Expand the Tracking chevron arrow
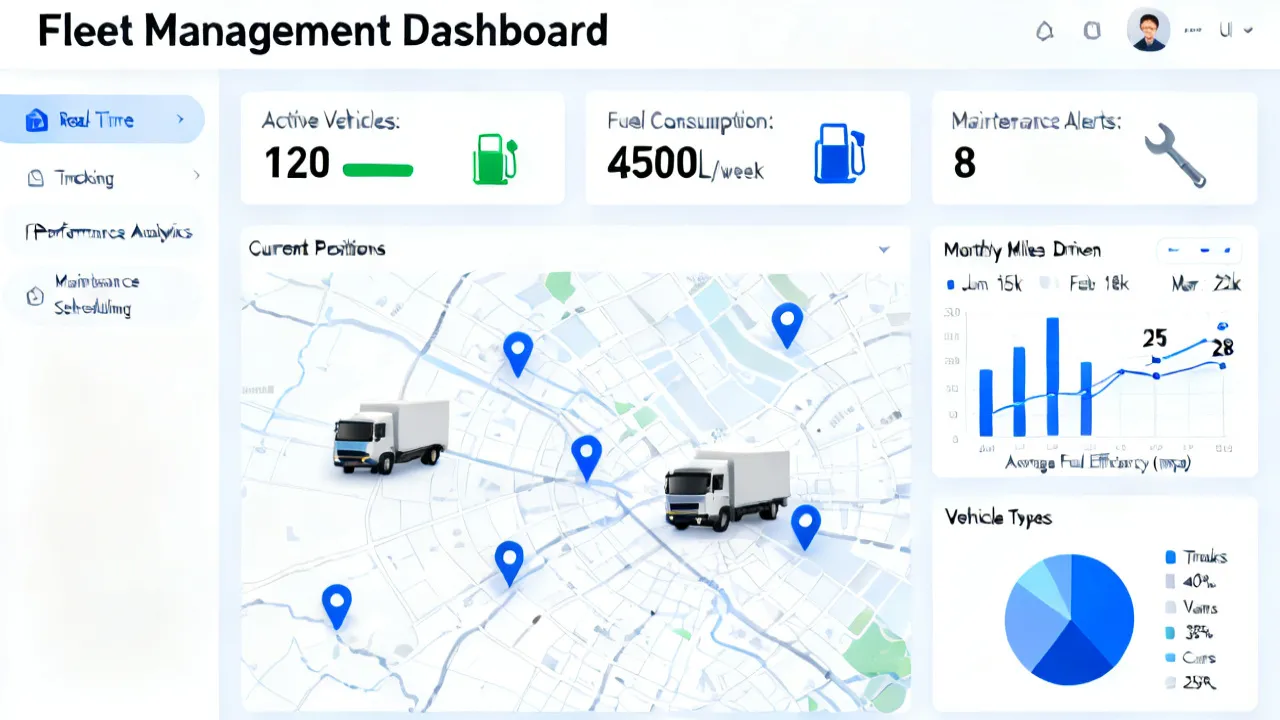The height and width of the screenshot is (720, 1280). point(196,175)
